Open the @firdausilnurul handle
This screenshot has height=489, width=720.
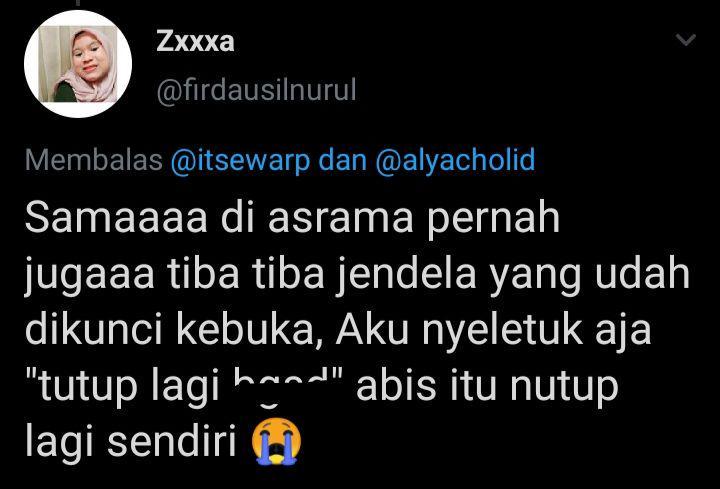click(x=256, y=90)
